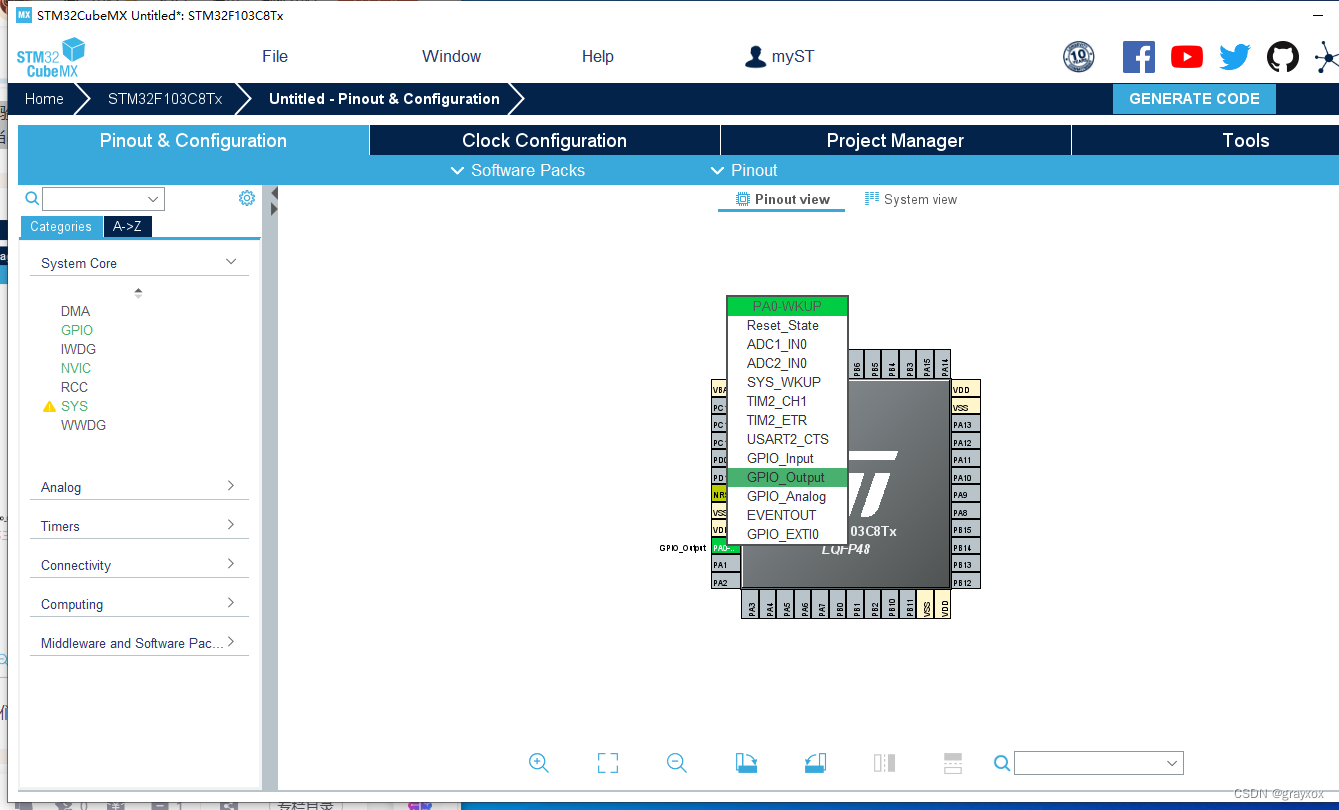
Task: Click the Pinout view chip icon
Action: 743,199
